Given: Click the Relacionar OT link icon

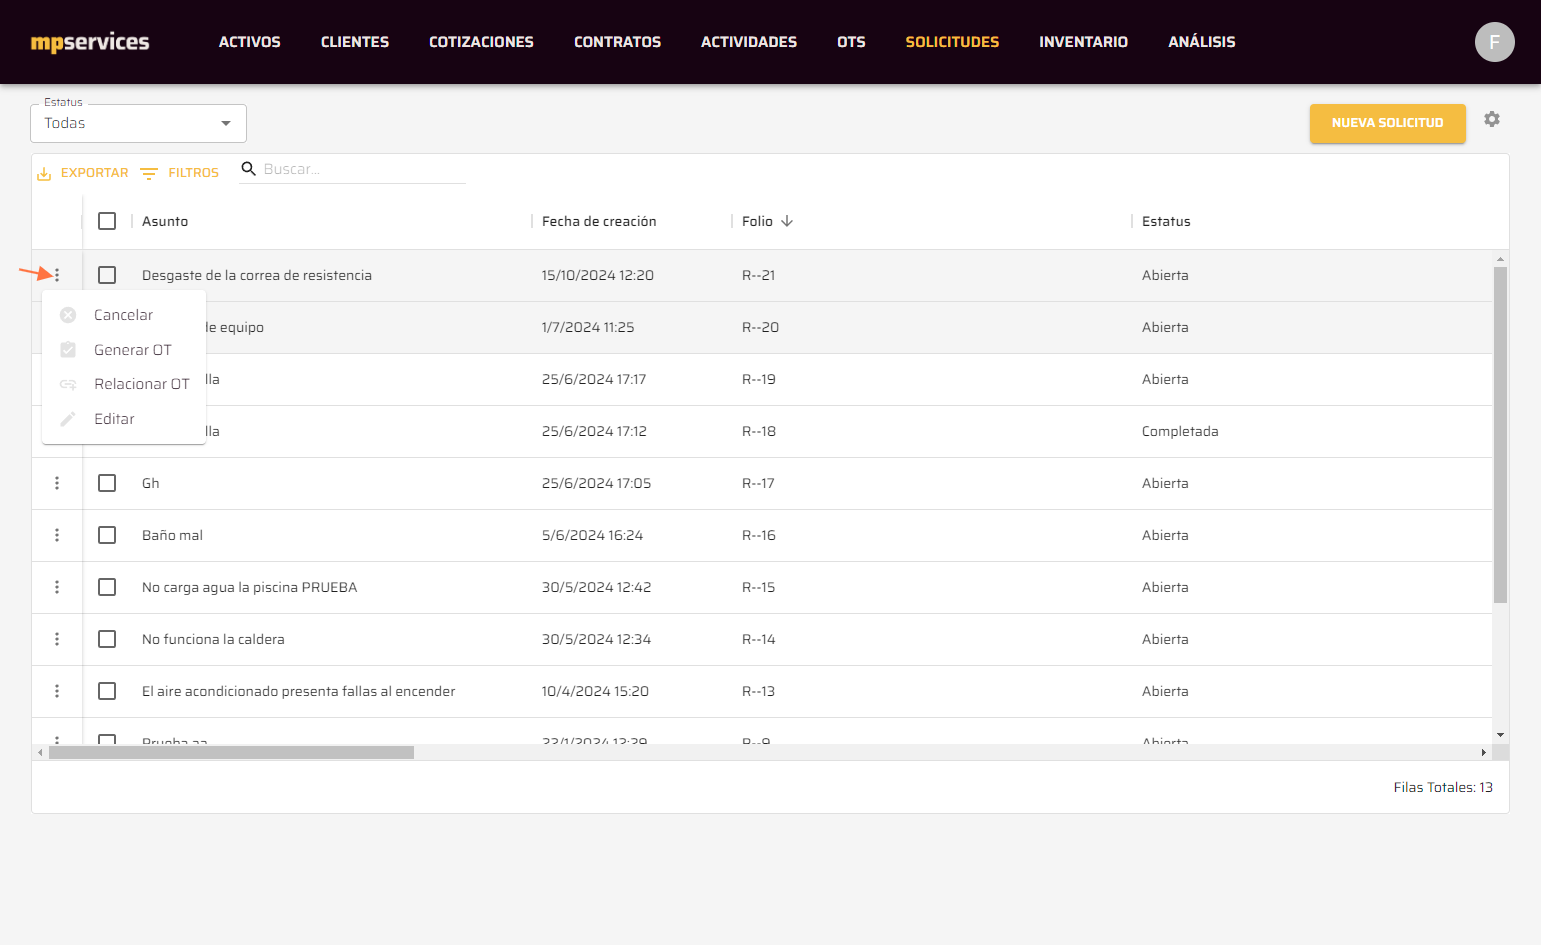Looking at the screenshot, I should [x=68, y=384].
